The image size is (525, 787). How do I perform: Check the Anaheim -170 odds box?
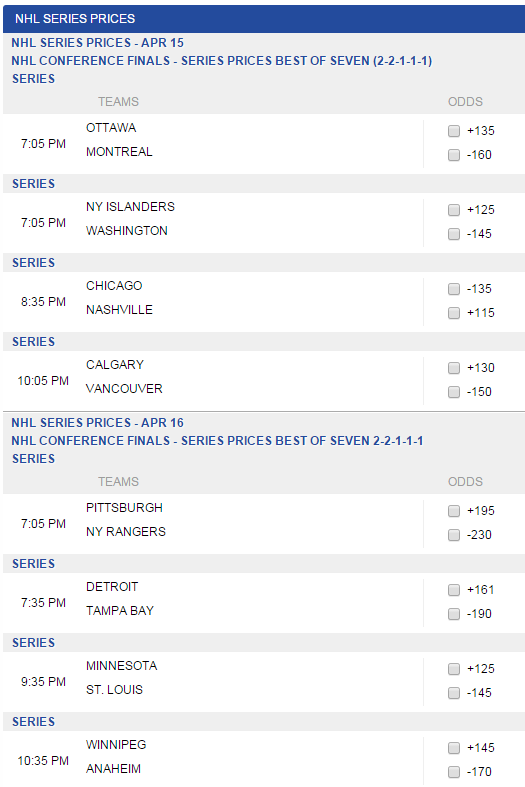pyautogui.click(x=454, y=772)
